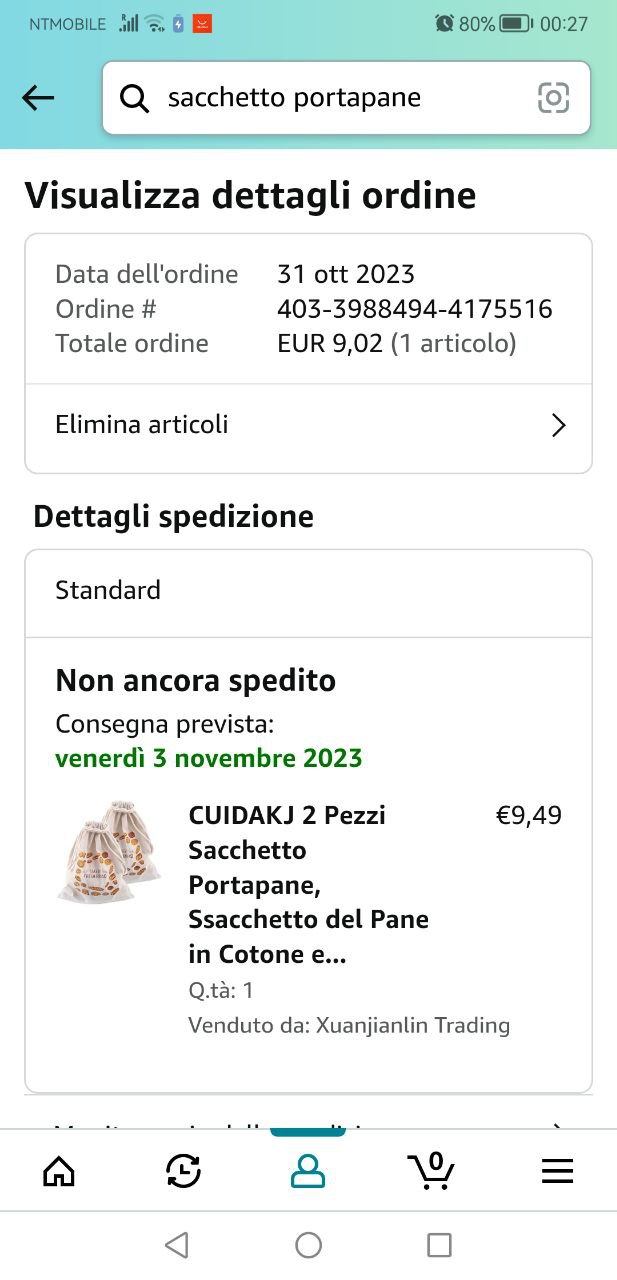Tap the search magnifier icon

click(x=134, y=98)
